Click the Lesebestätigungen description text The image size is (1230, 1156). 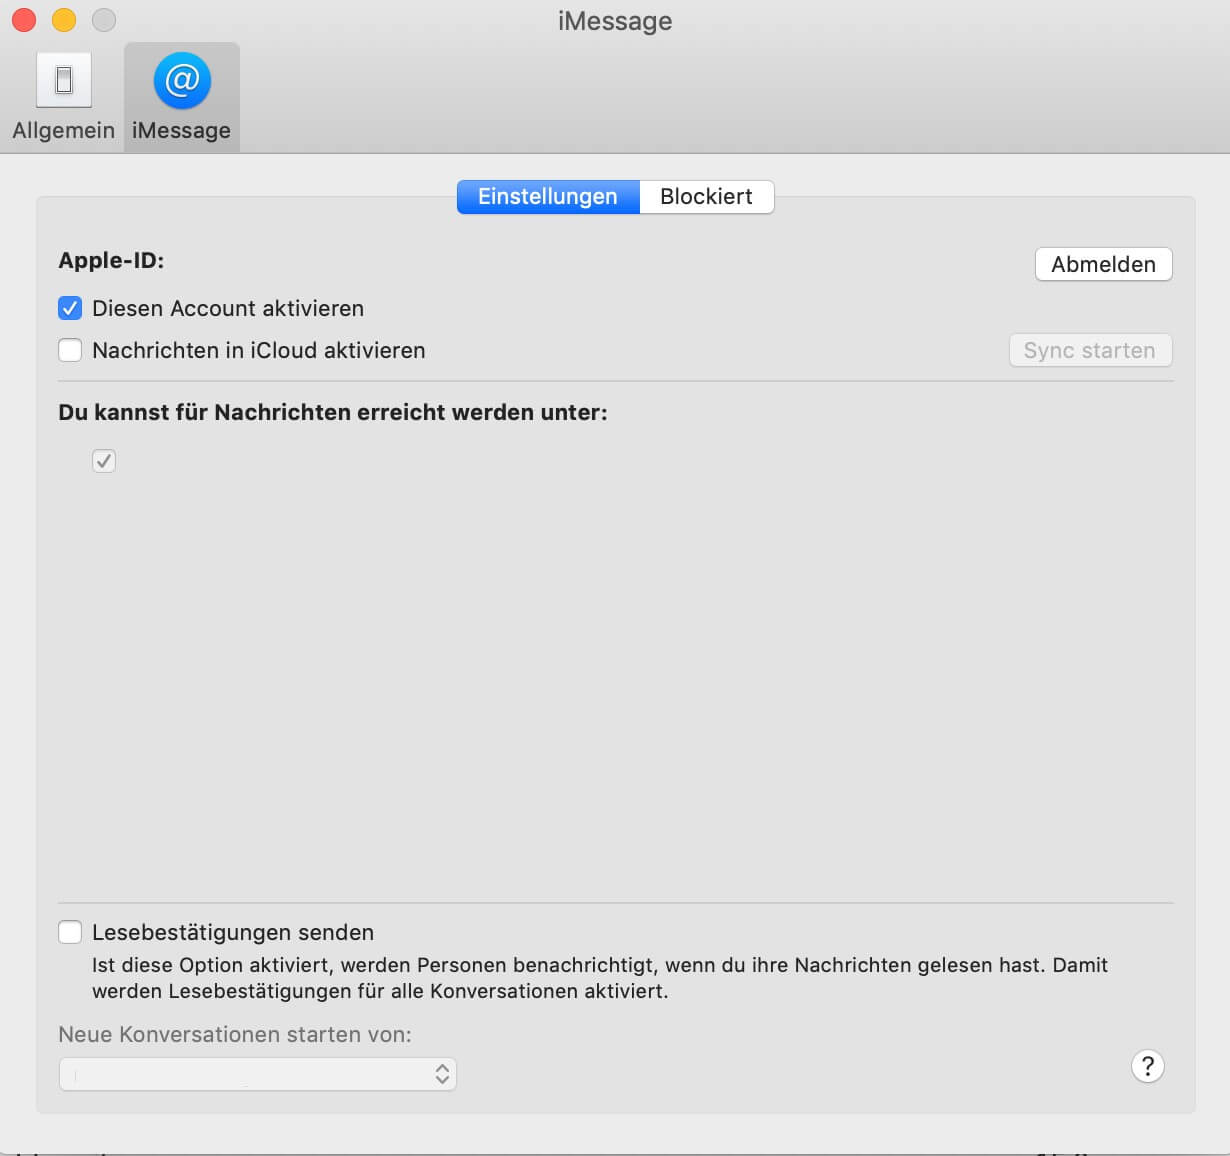coord(600,978)
